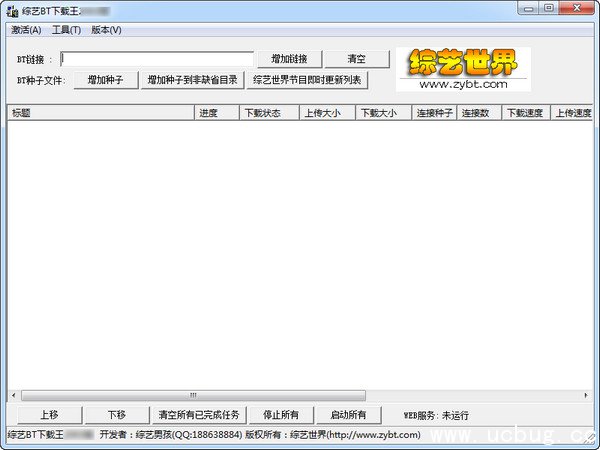Click the 启动所有 button
The height and width of the screenshot is (450, 600).
(x=349, y=415)
